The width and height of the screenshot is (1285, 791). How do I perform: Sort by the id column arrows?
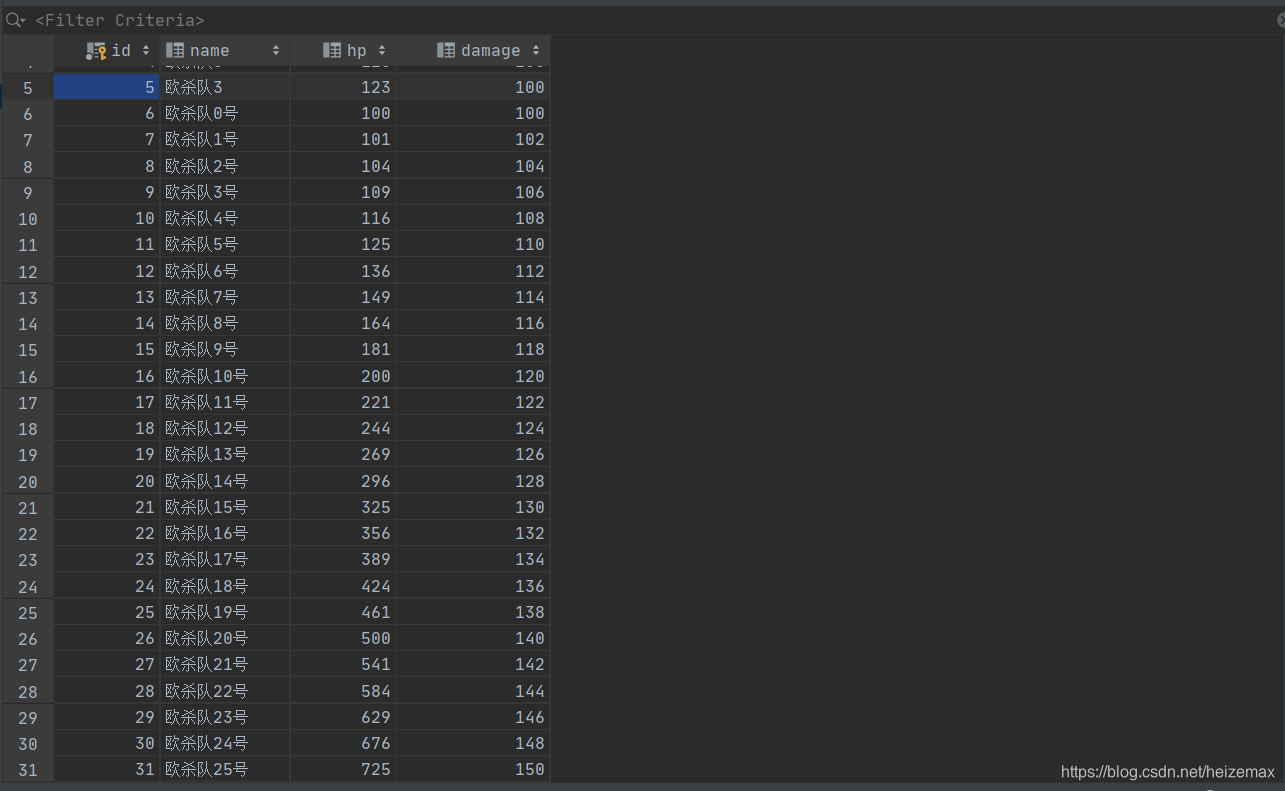(x=146, y=50)
